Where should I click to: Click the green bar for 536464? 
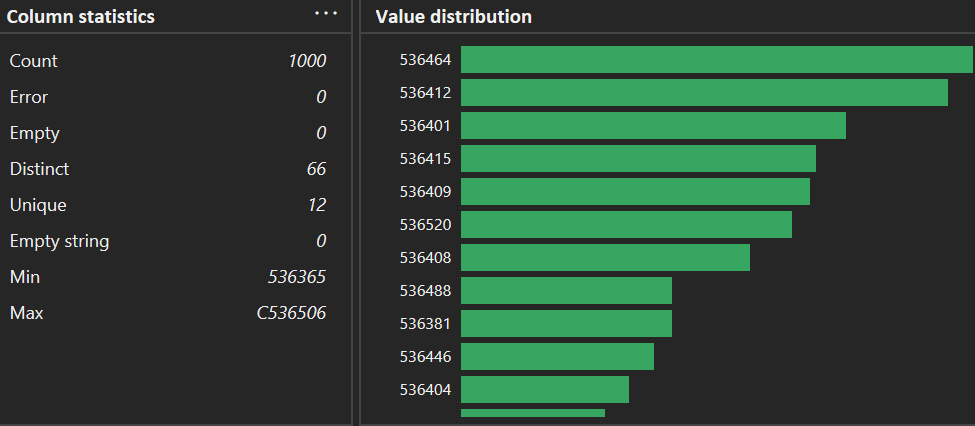tap(716, 60)
